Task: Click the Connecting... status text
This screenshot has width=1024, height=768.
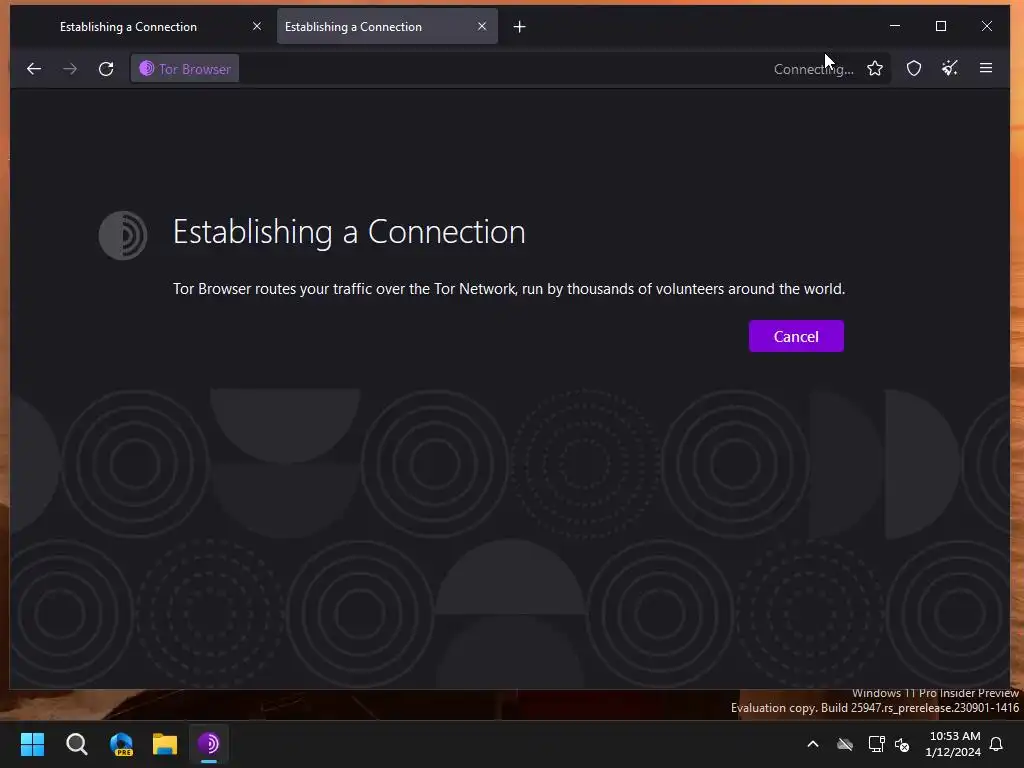Action: click(814, 69)
